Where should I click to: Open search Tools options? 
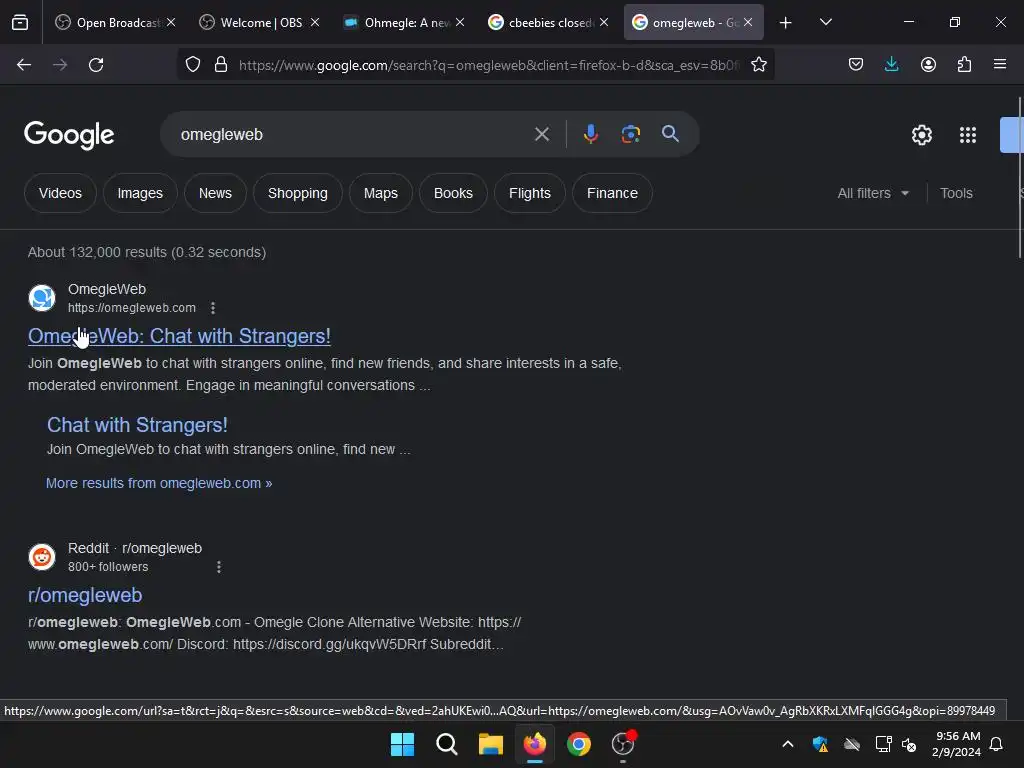click(x=956, y=193)
